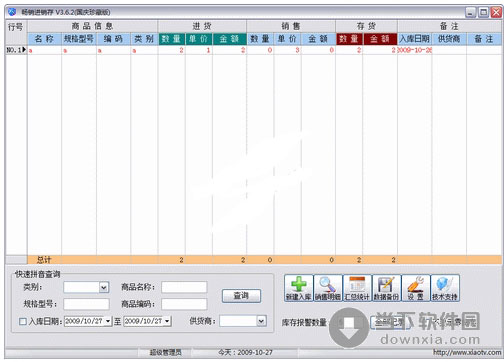Expand the 供货商 dropdown
This screenshot has width=504, height=362.
pos(261,321)
